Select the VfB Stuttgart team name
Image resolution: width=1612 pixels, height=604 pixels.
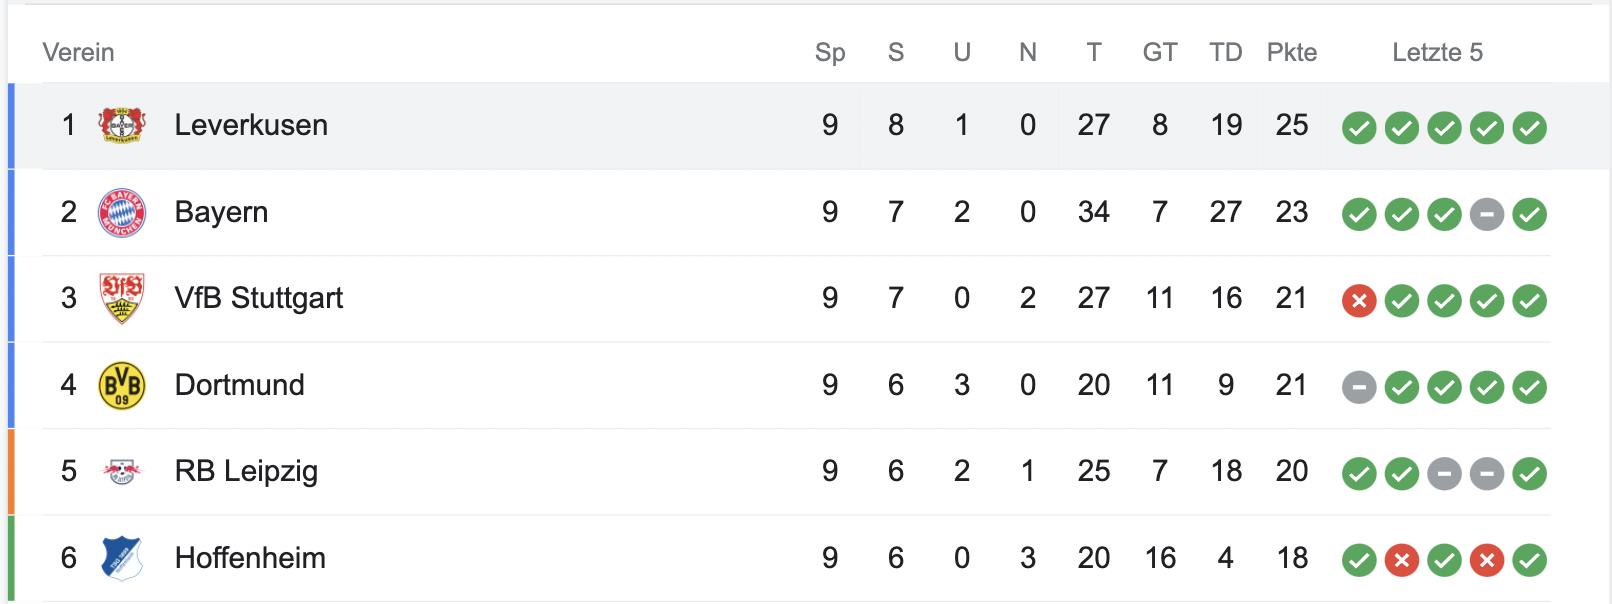258,298
